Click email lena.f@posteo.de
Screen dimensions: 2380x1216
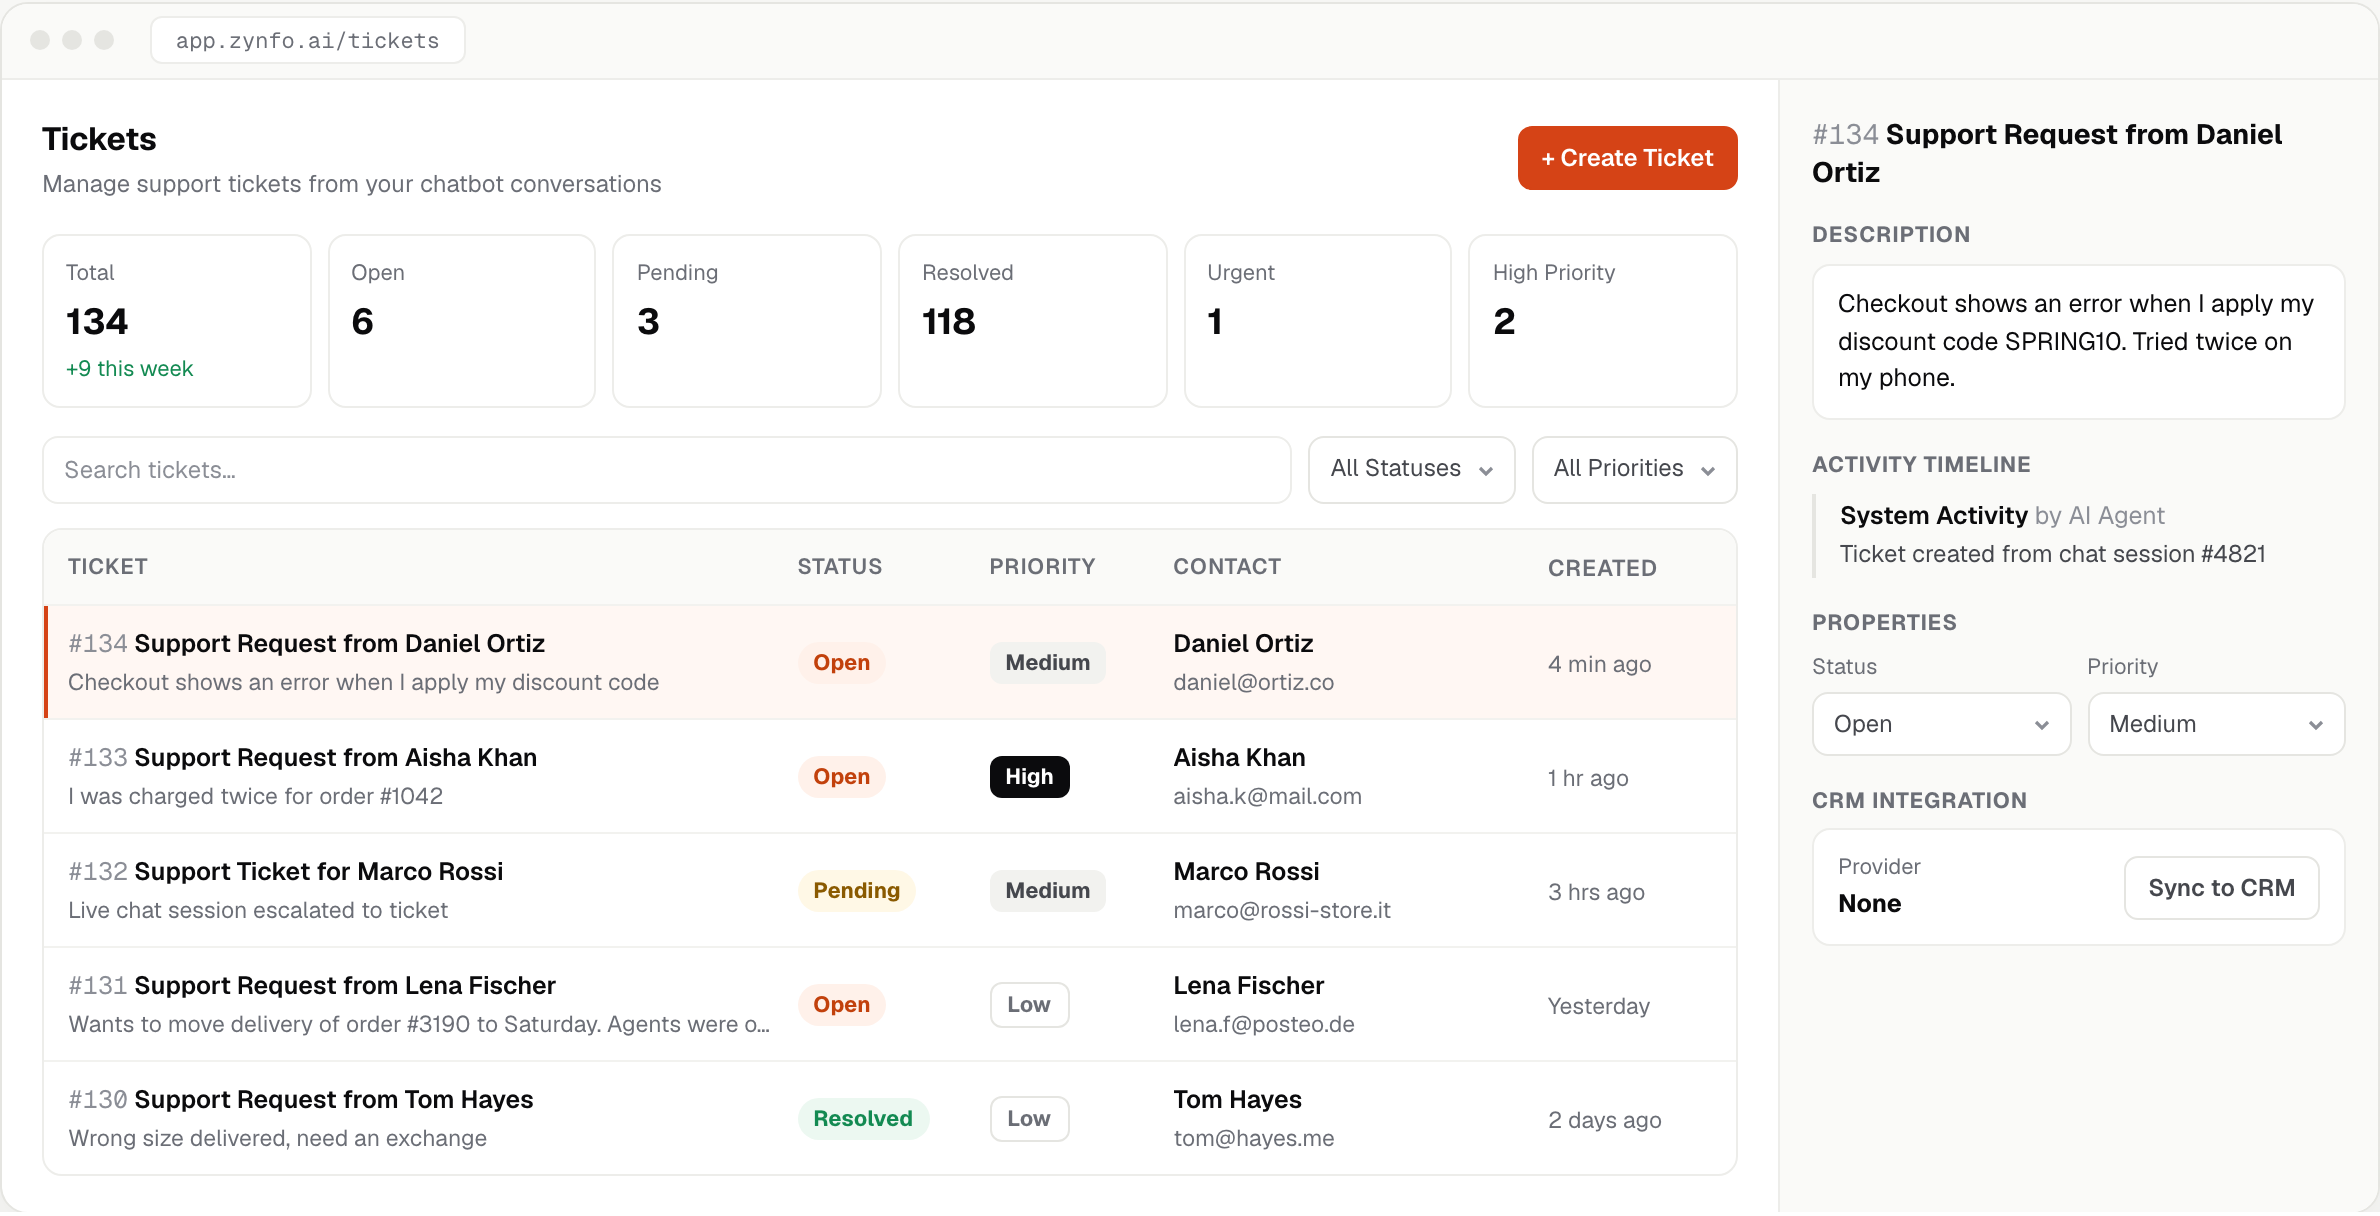click(1264, 1024)
